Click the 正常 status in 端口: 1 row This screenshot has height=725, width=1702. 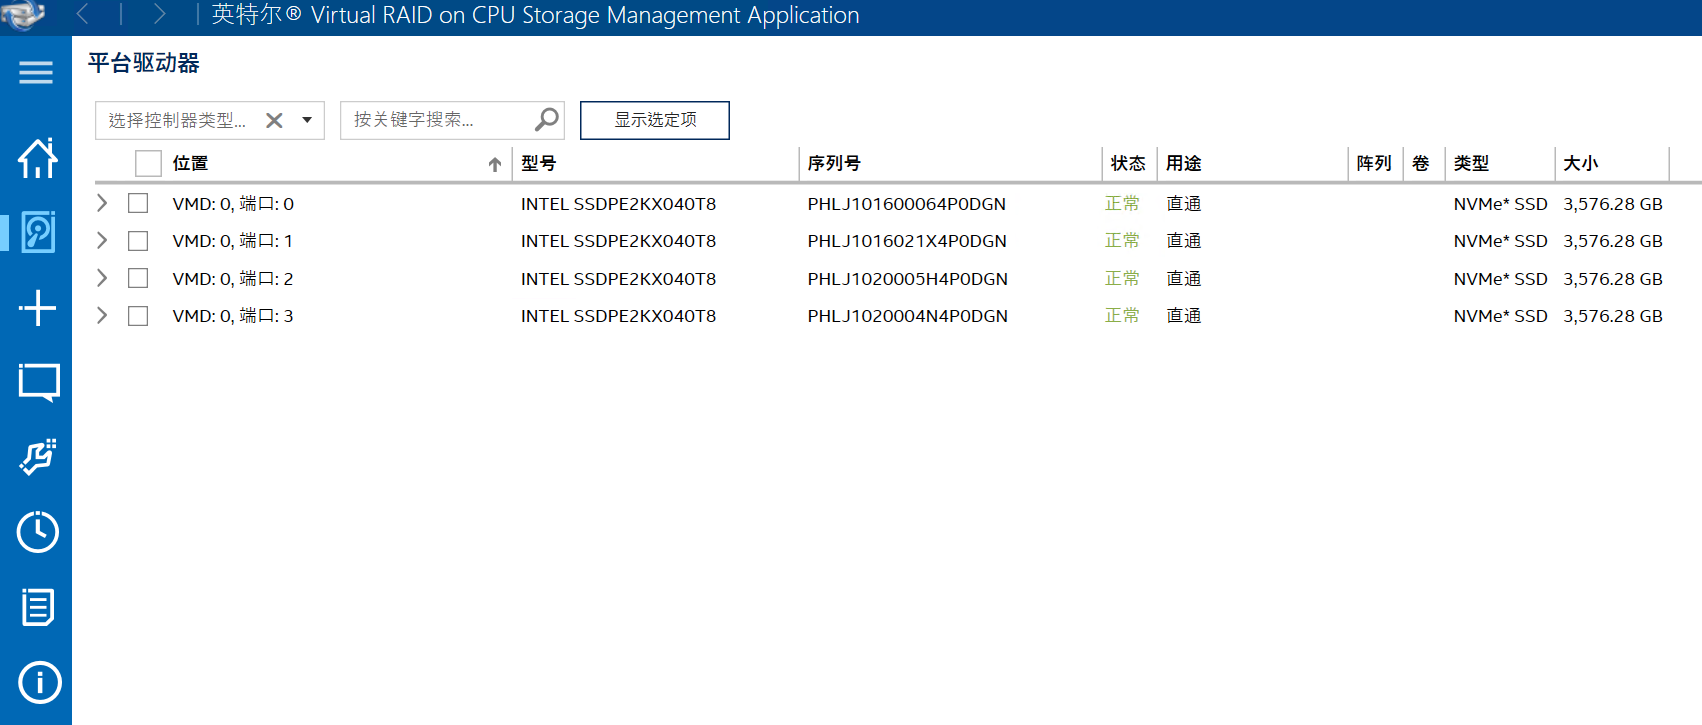tap(1122, 241)
